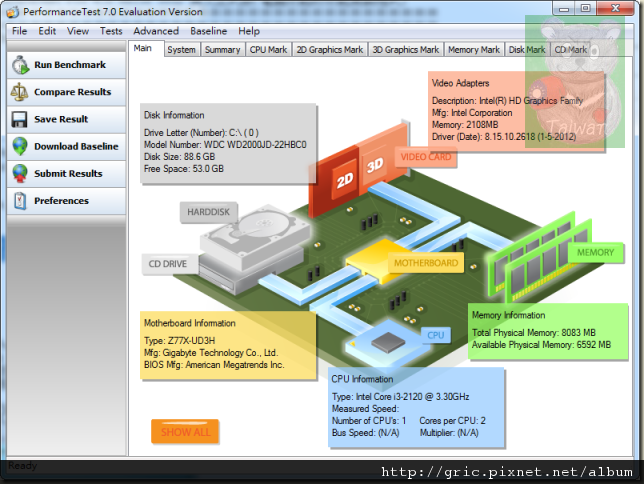This screenshot has height=484, width=644.
Task: Open the Tests menu
Action: tap(111, 31)
